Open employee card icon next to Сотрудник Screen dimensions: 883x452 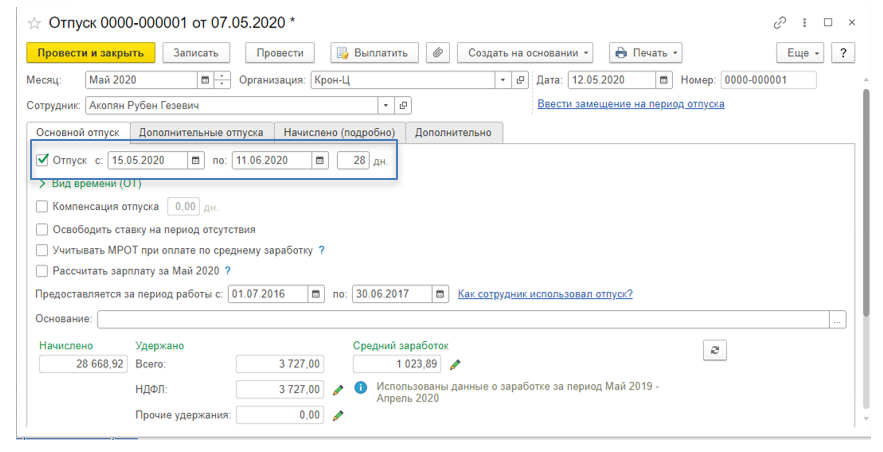pos(403,105)
